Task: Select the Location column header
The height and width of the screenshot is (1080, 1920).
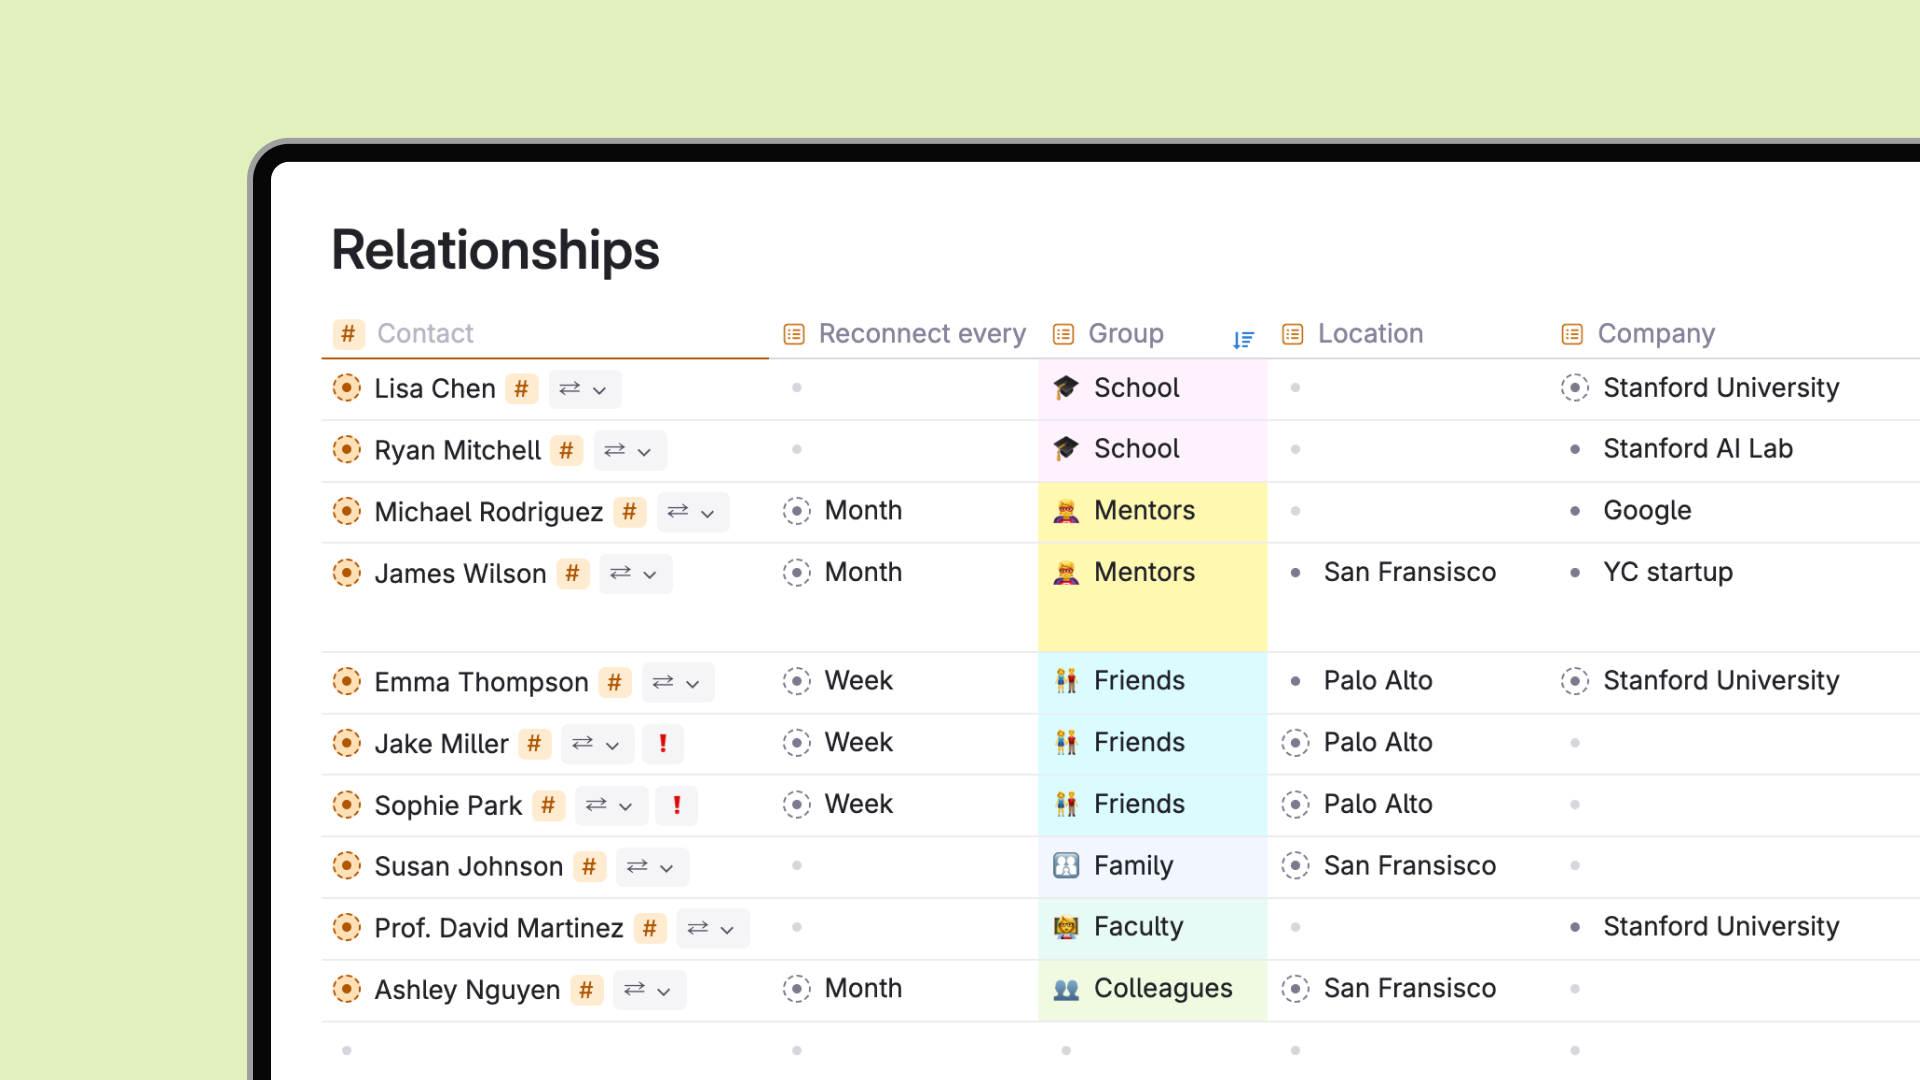Action: [1370, 334]
